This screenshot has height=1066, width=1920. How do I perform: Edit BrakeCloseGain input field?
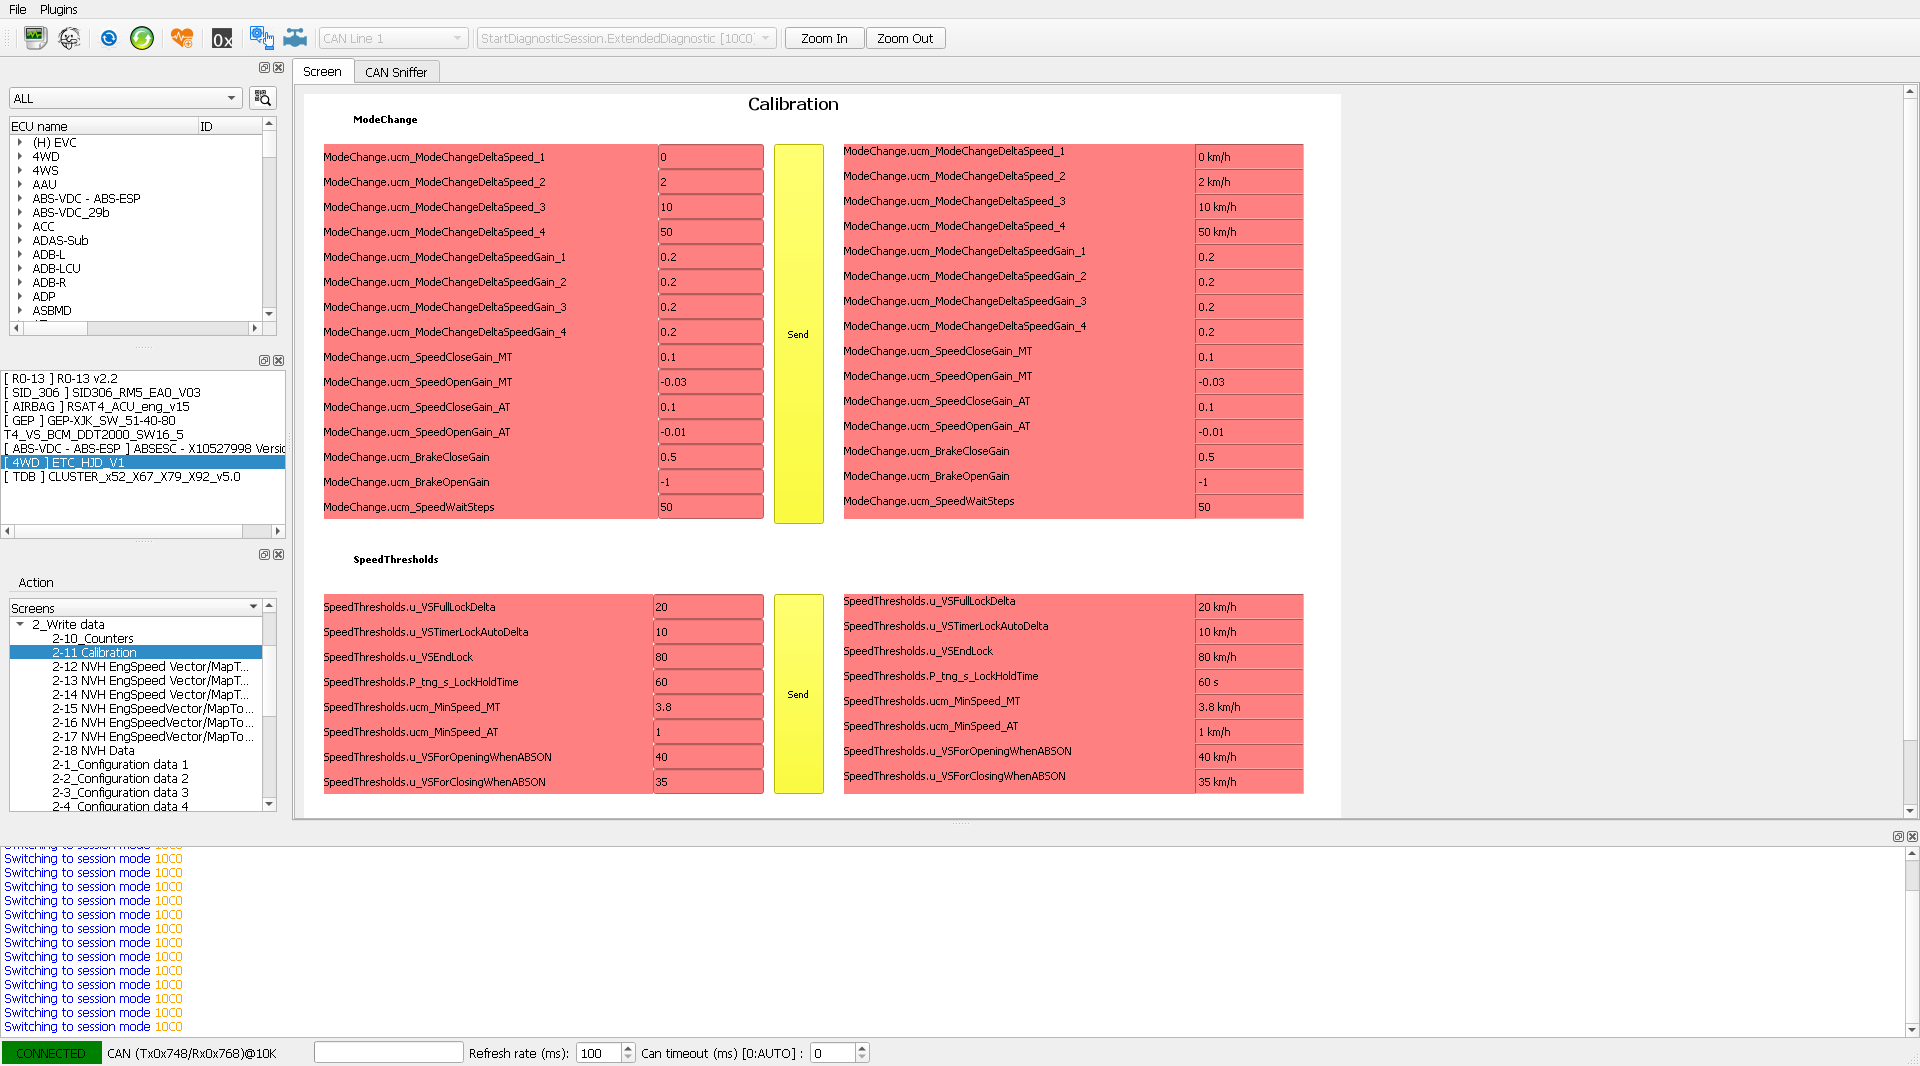pyautogui.click(x=710, y=457)
